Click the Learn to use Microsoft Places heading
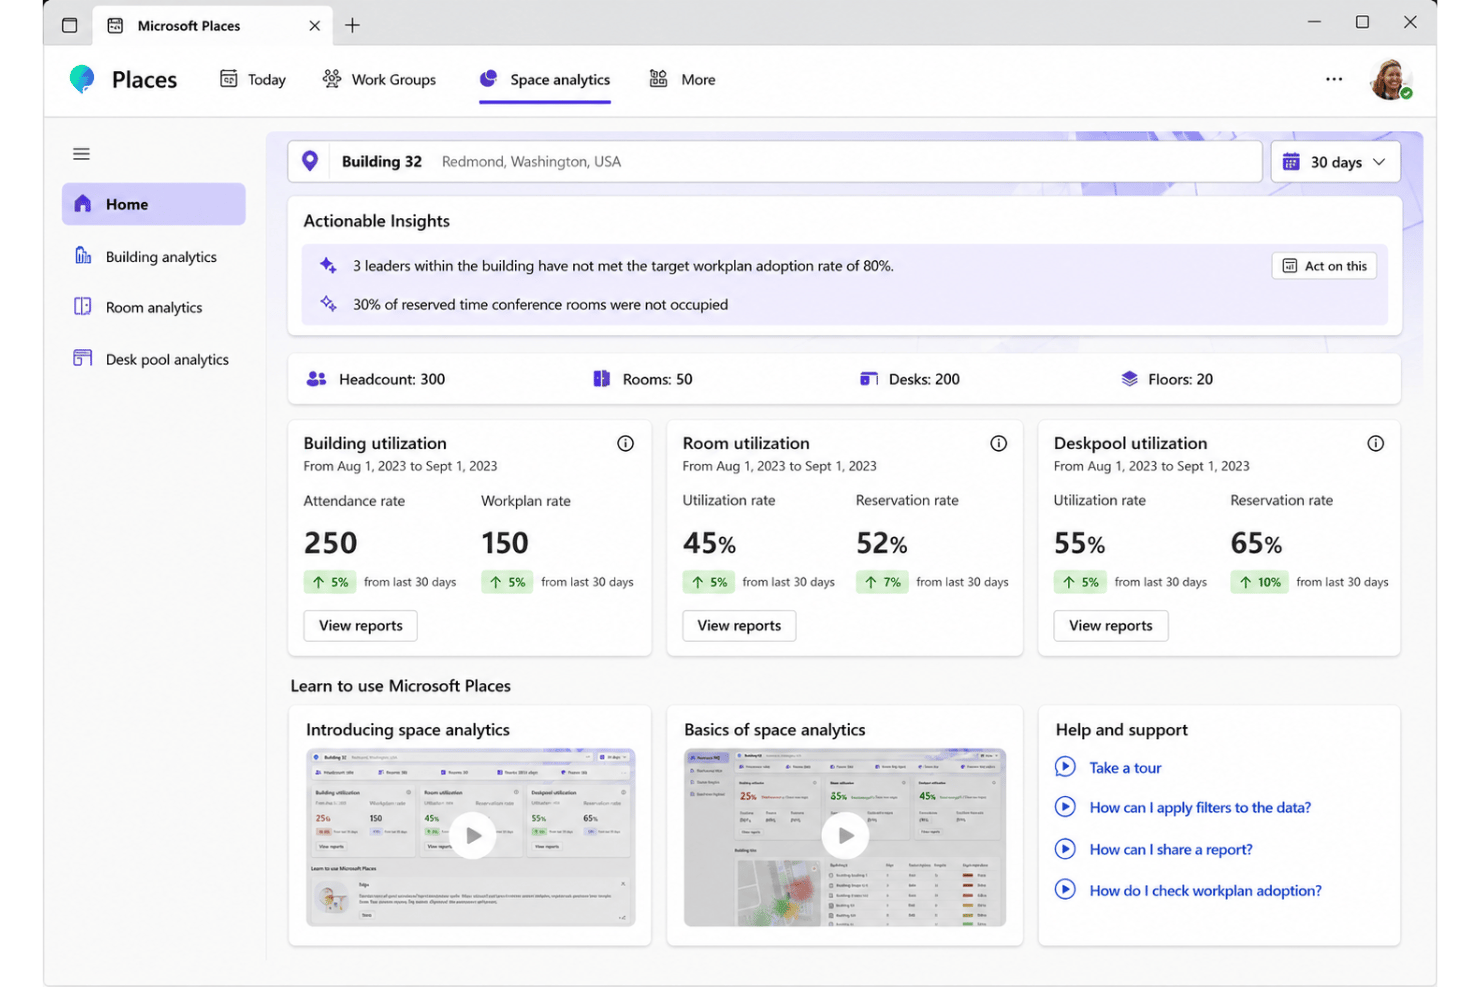This screenshot has width=1480, height=987. [401, 686]
